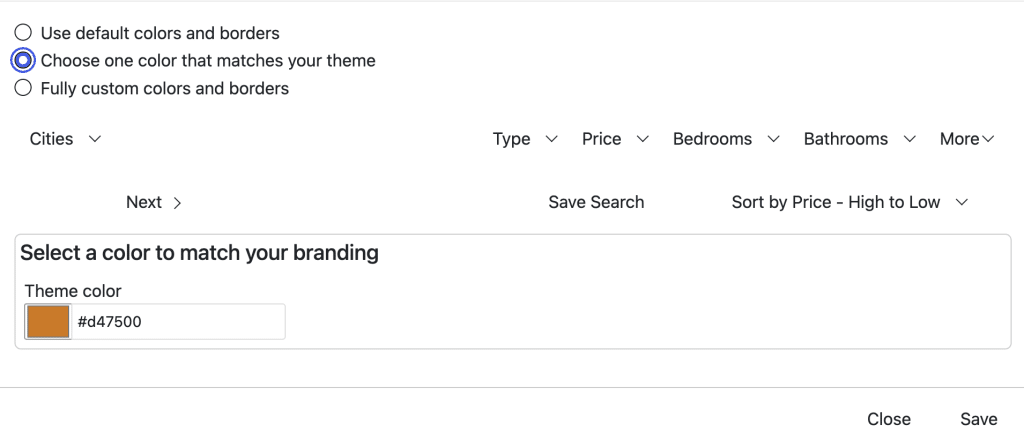Click the chevron icon beside Bathrooms
The height and width of the screenshot is (447, 1024).
click(x=909, y=139)
